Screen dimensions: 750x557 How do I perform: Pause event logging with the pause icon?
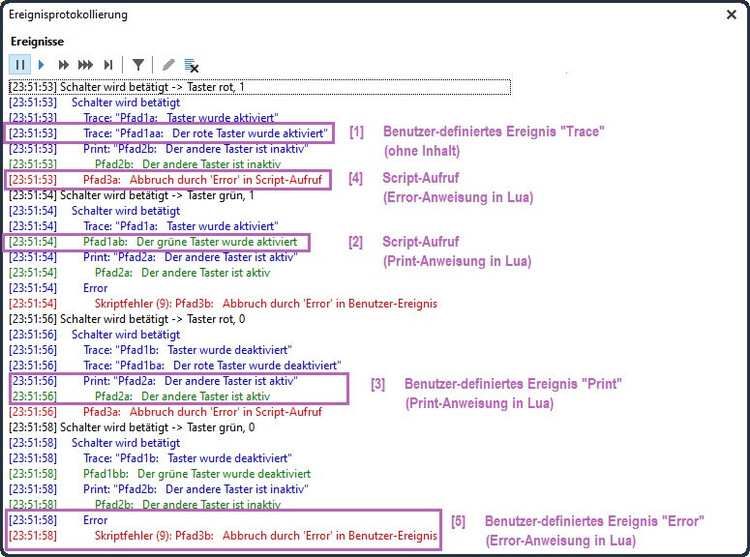pyautogui.click(x=20, y=65)
